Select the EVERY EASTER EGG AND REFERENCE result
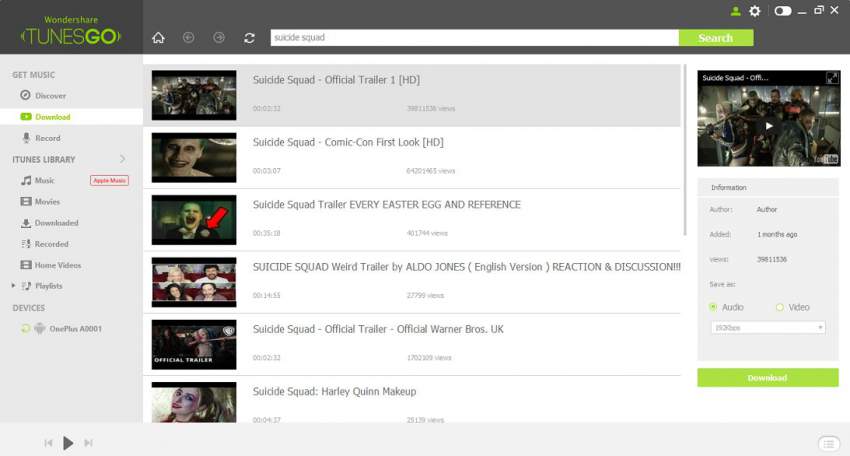Image resolution: width=850 pixels, height=456 pixels. [411, 220]
